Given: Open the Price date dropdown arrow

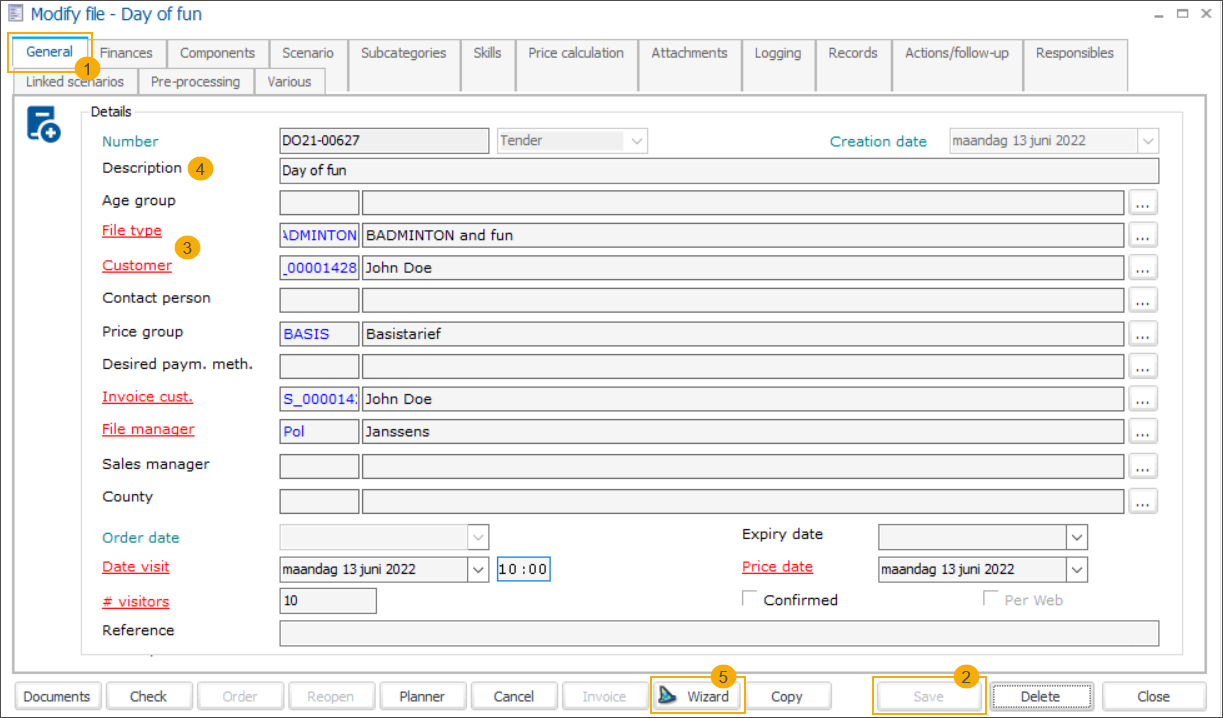Looking at the screenshot, I should point(1076,569).
